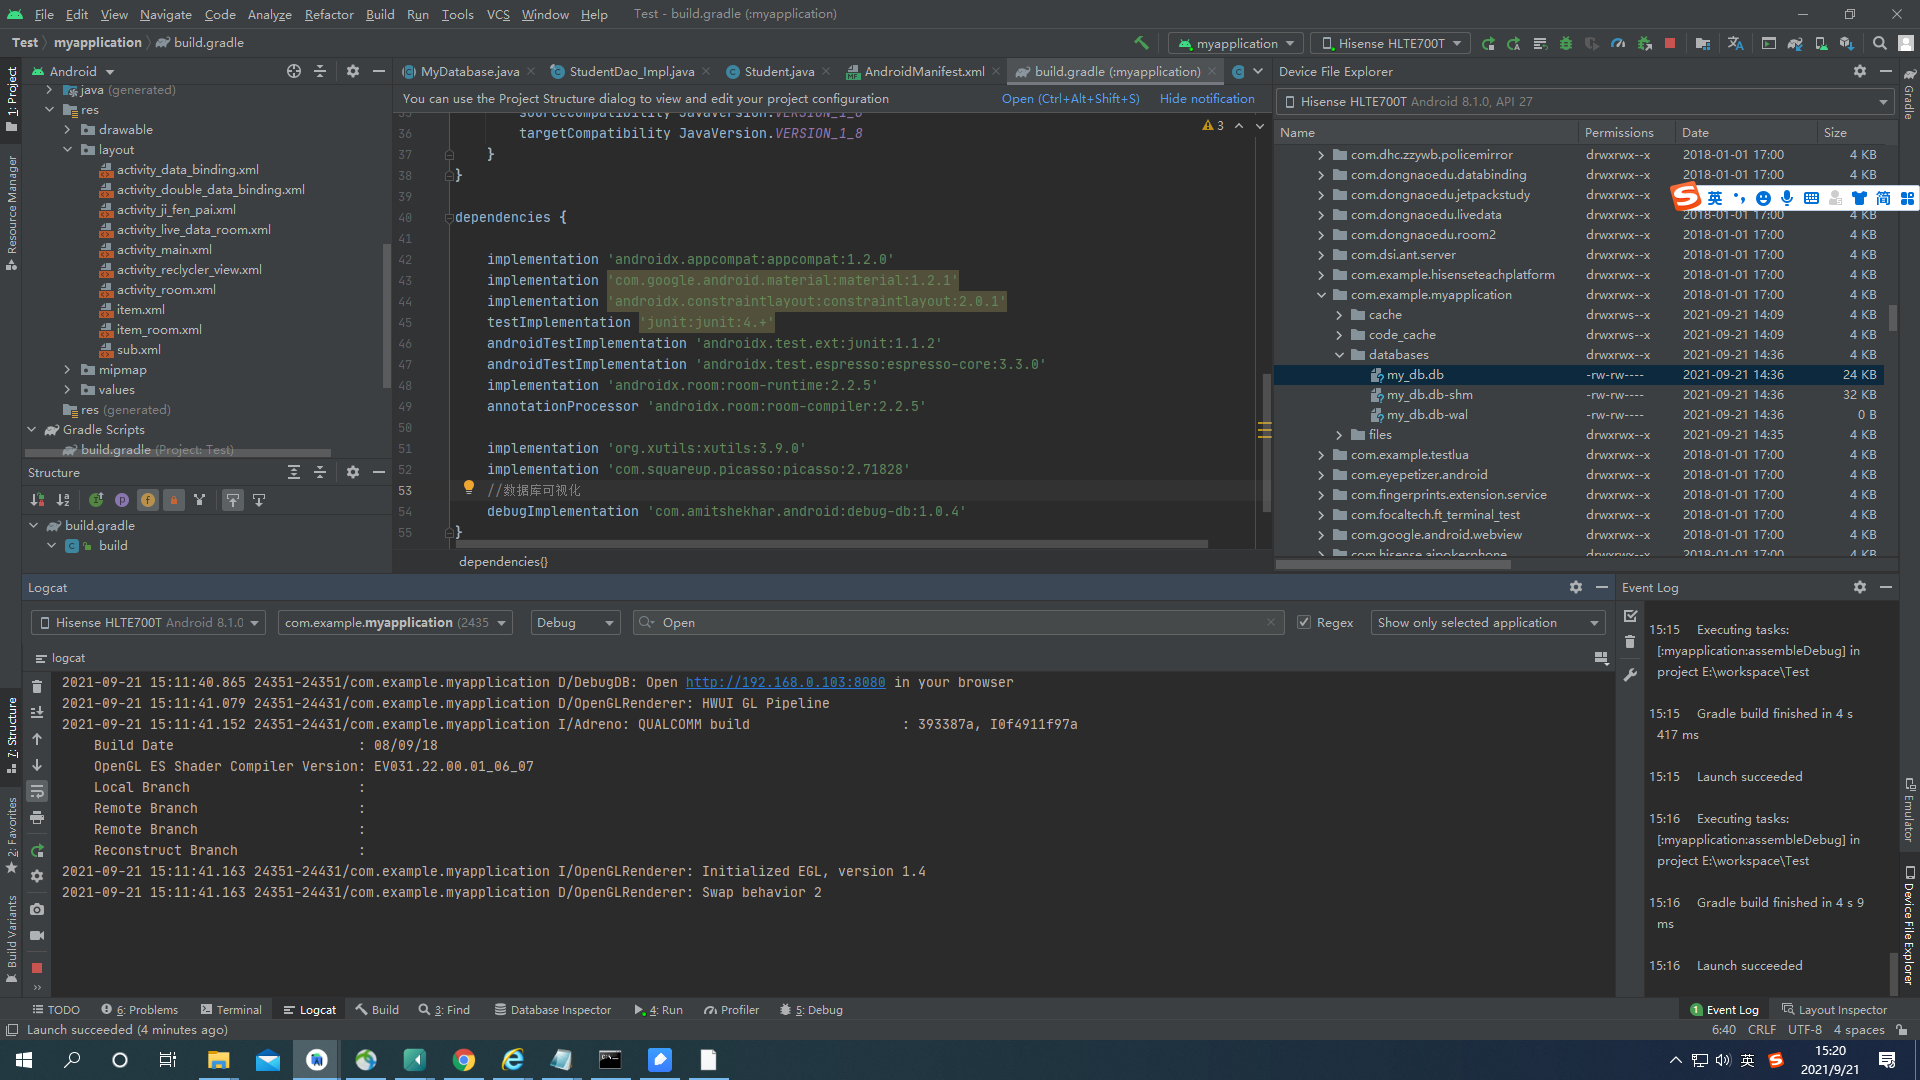Click the Make Project hammer icon
This screenshot has height=1080, width=1920.
1141,43
